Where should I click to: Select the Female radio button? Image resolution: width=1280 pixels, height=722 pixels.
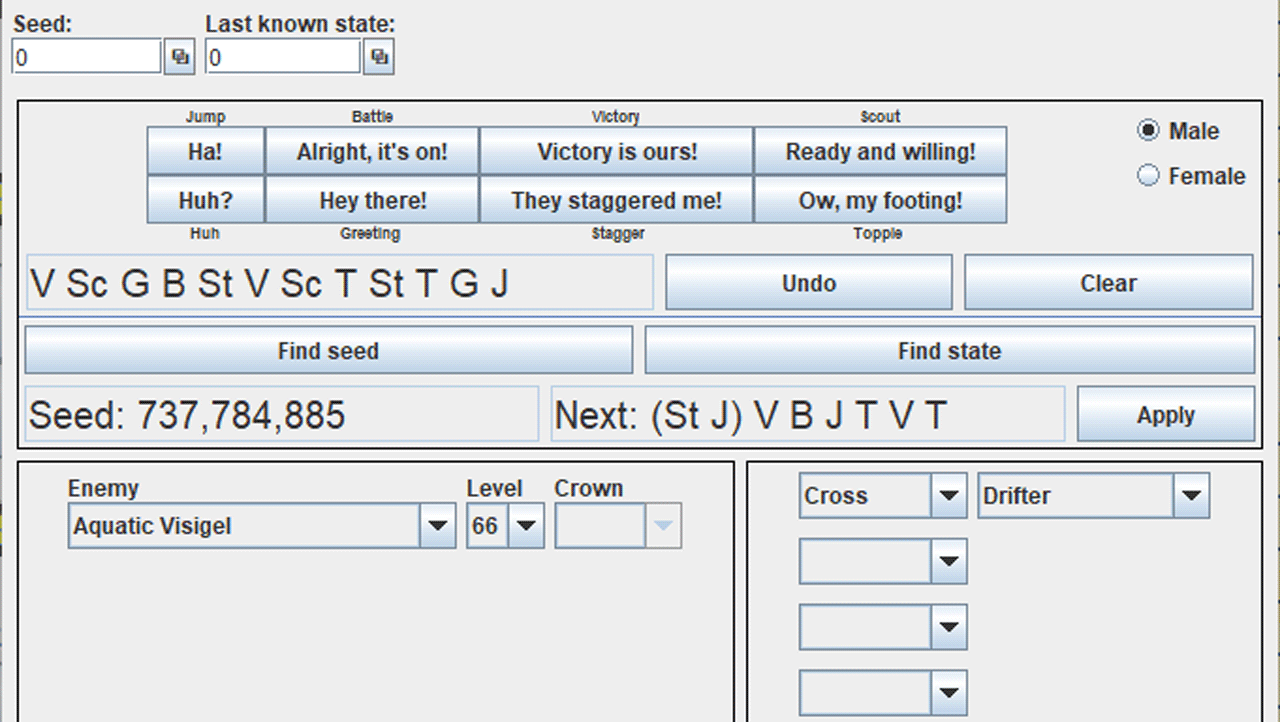[x=1149, y=176]
